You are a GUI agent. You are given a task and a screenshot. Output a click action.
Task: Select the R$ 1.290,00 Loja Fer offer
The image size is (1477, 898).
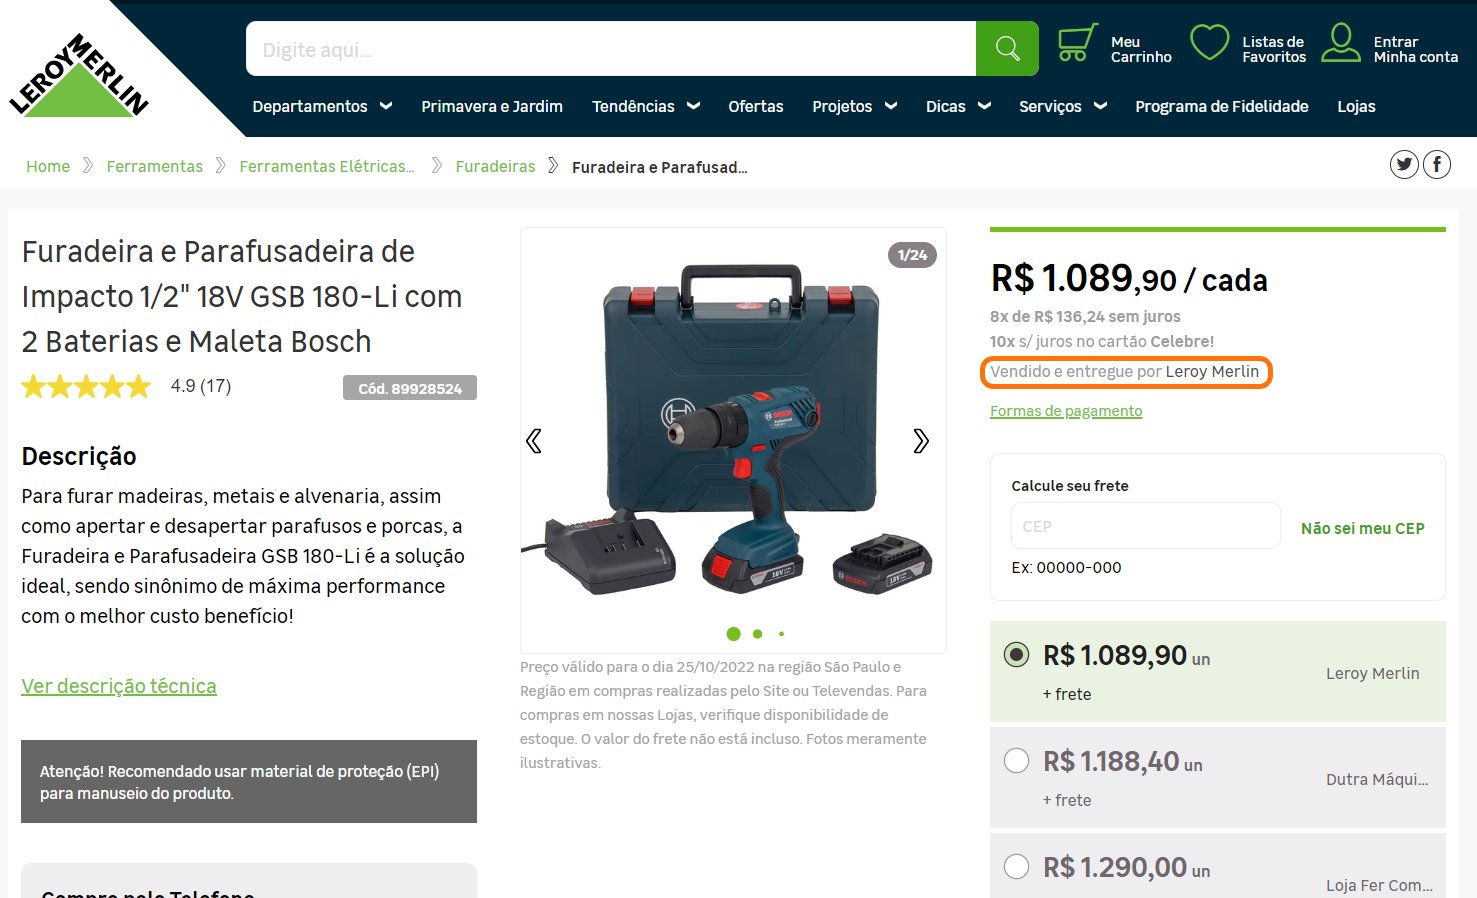click(x=1016, y=867)
